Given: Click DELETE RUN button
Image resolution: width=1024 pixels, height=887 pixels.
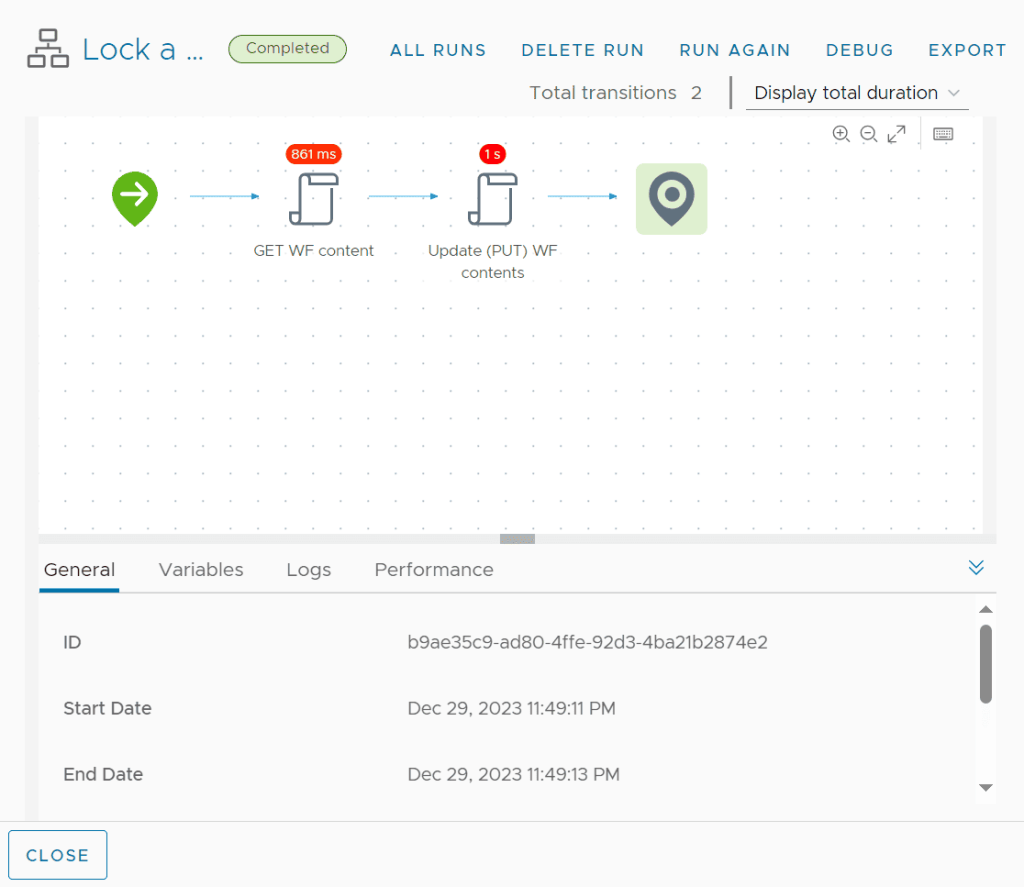Looking at the screenshot, I should pos(583,50).
